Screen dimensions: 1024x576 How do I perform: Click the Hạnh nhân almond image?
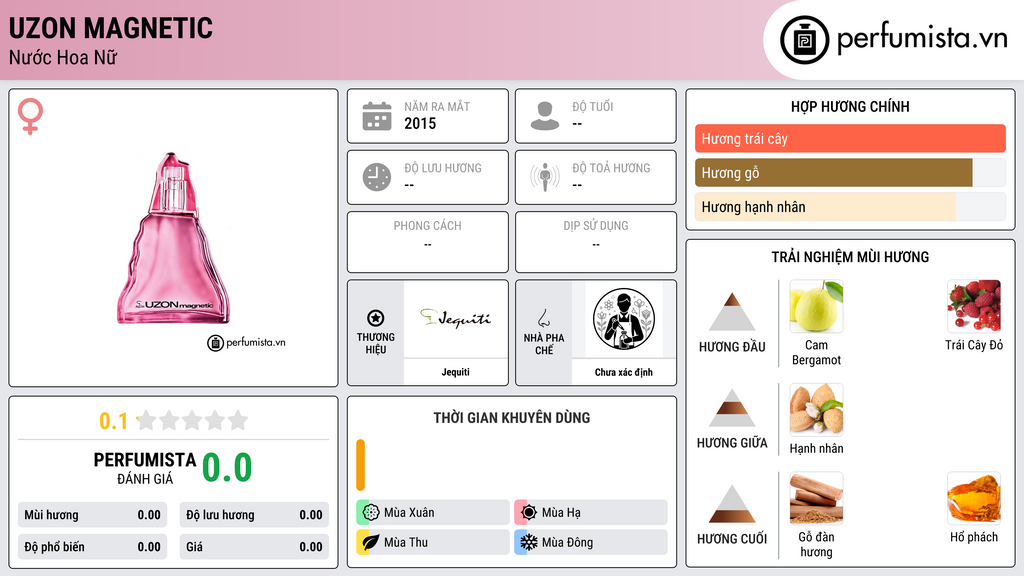tap(816, 409)
